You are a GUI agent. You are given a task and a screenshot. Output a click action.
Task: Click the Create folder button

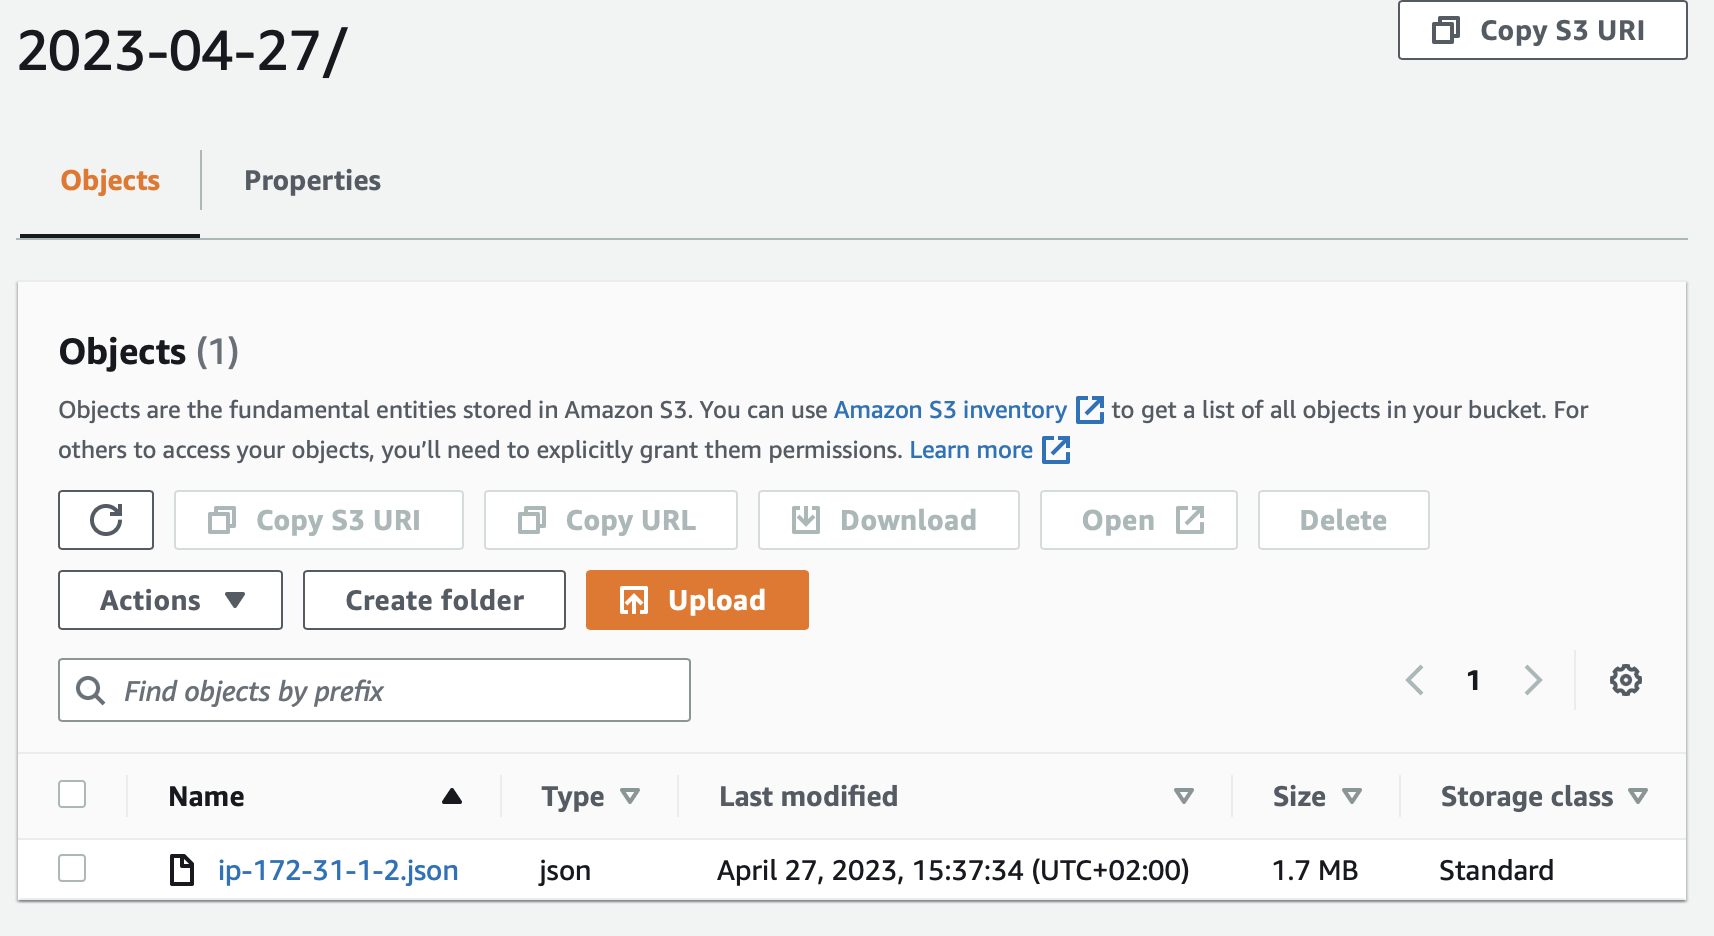click(434, 600)
